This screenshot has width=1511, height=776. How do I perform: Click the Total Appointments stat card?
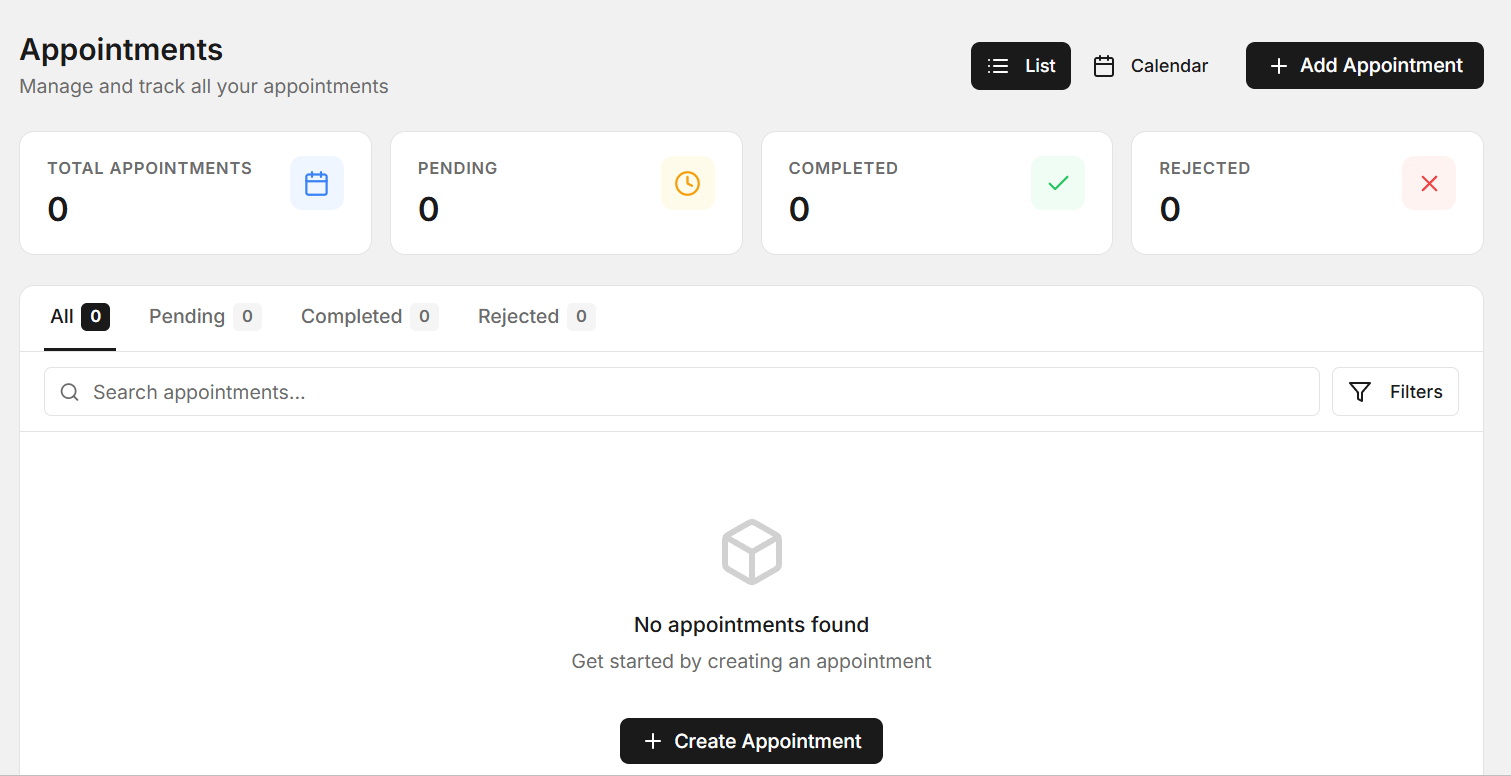click(x=195, y=193)
